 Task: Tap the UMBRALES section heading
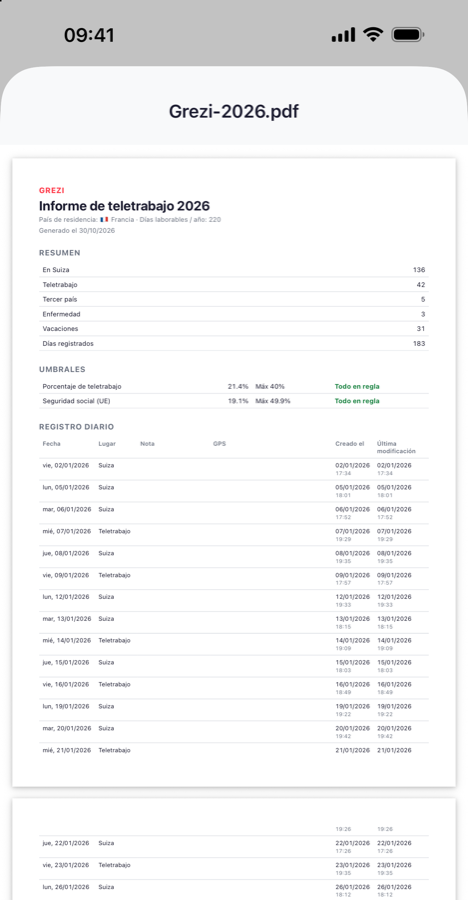pos(62,370)
